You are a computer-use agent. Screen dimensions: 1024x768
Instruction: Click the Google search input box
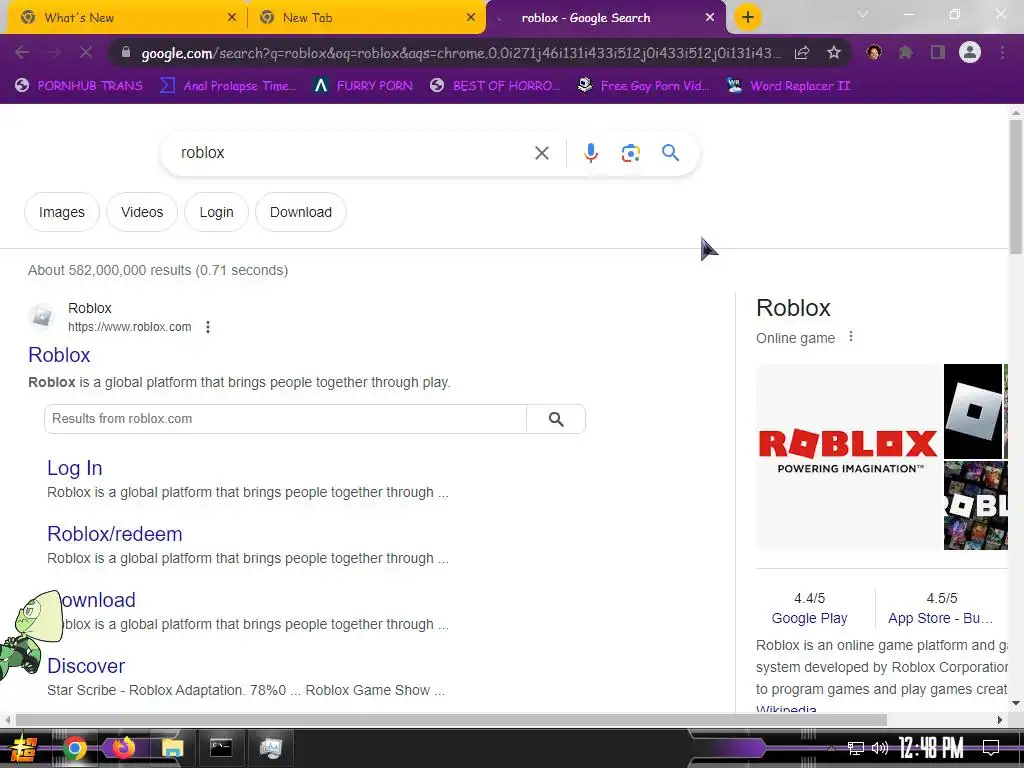click(x=353, y=153)
